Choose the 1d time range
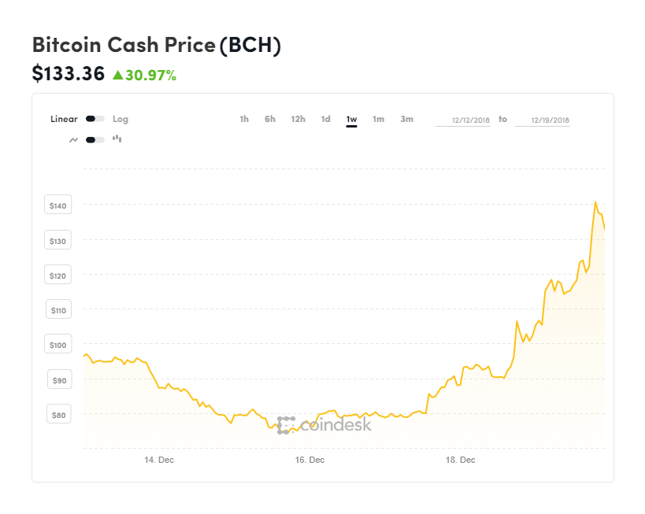645x514 pixels. coord(325,119)
